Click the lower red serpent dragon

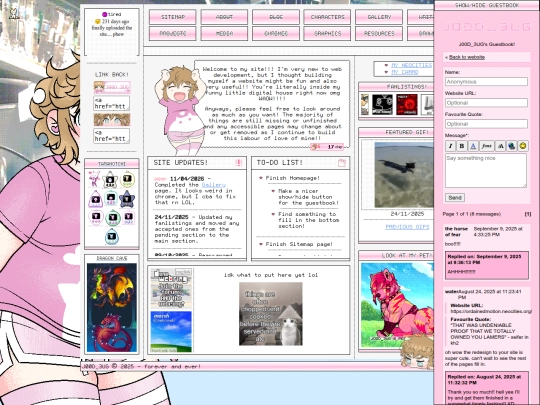coord(112,331)
